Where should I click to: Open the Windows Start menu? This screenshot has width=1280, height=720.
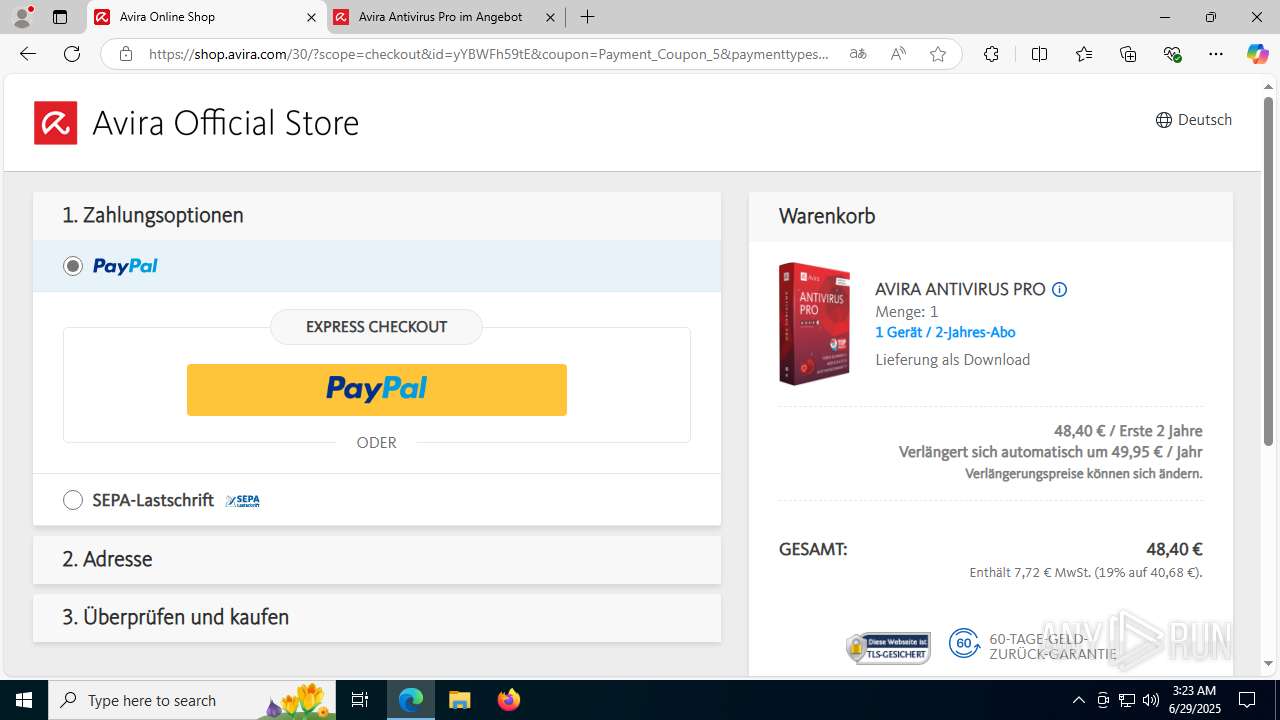point(24,700)
